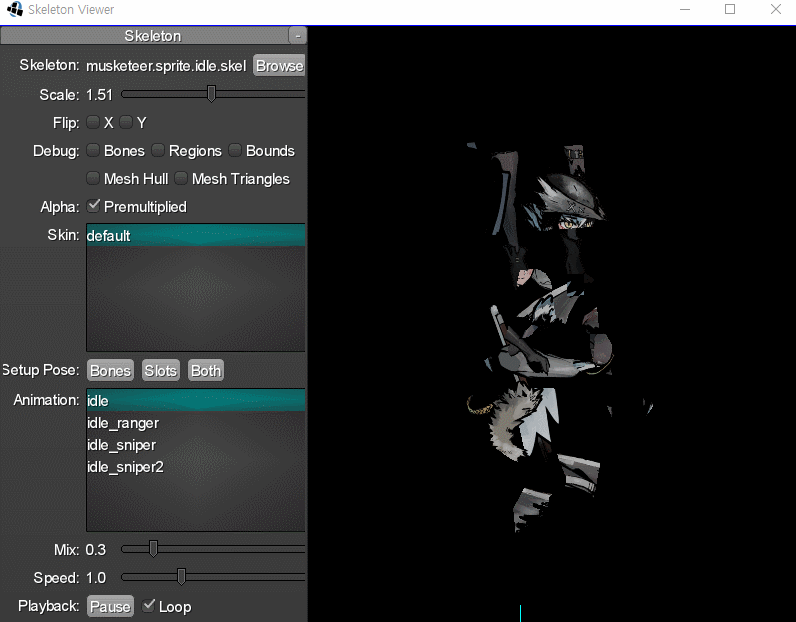The image size is (796, 622).
Task: Select the idle_ranger animation
Action: [x=196, y=423]
